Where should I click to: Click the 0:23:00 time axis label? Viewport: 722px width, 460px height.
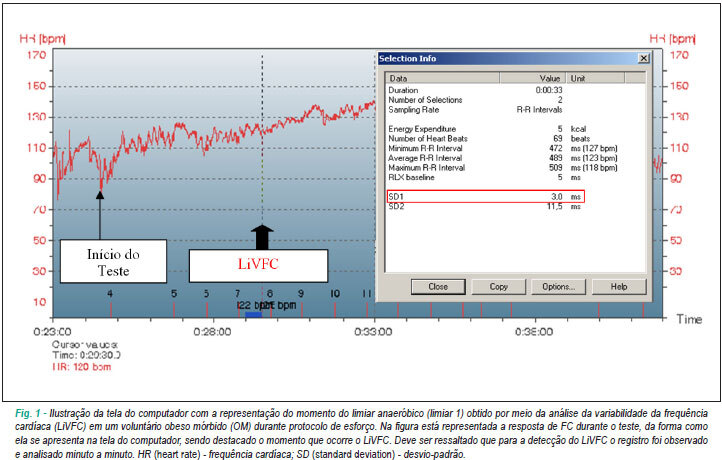point(52,332)
